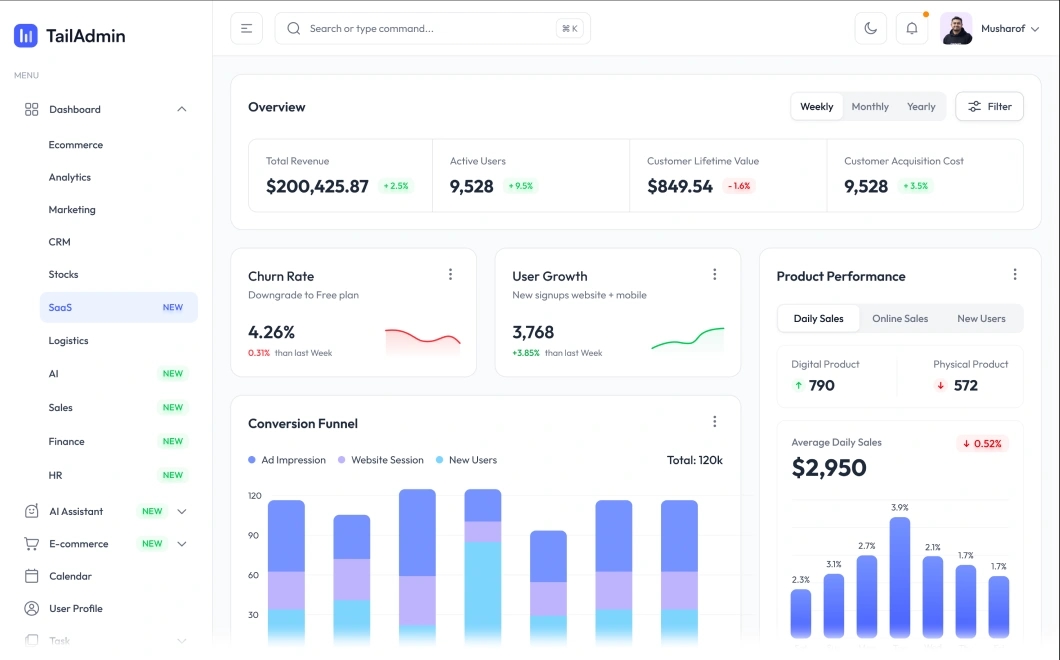Select the Daily Sales tab
1060x660 pixels.
click(x=819, y=319)
